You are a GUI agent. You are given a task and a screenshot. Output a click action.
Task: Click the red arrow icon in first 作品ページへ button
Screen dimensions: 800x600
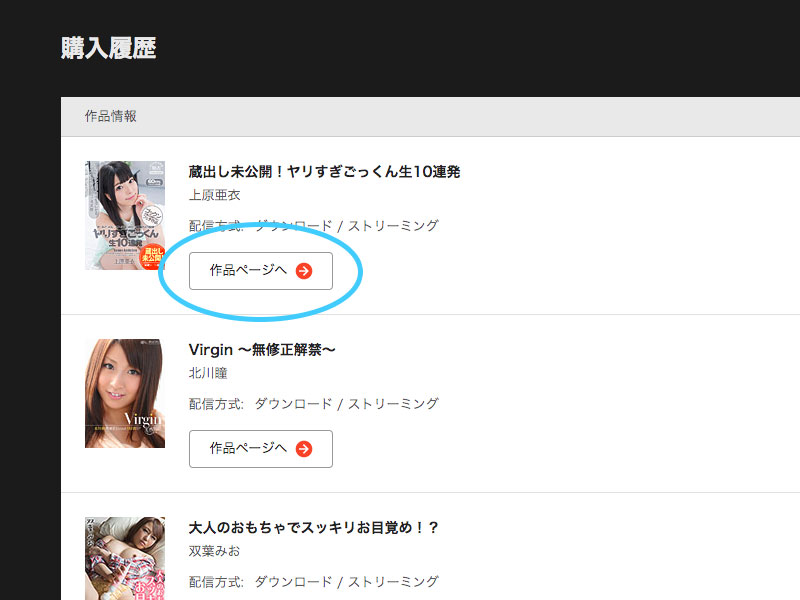coord(304,271)
